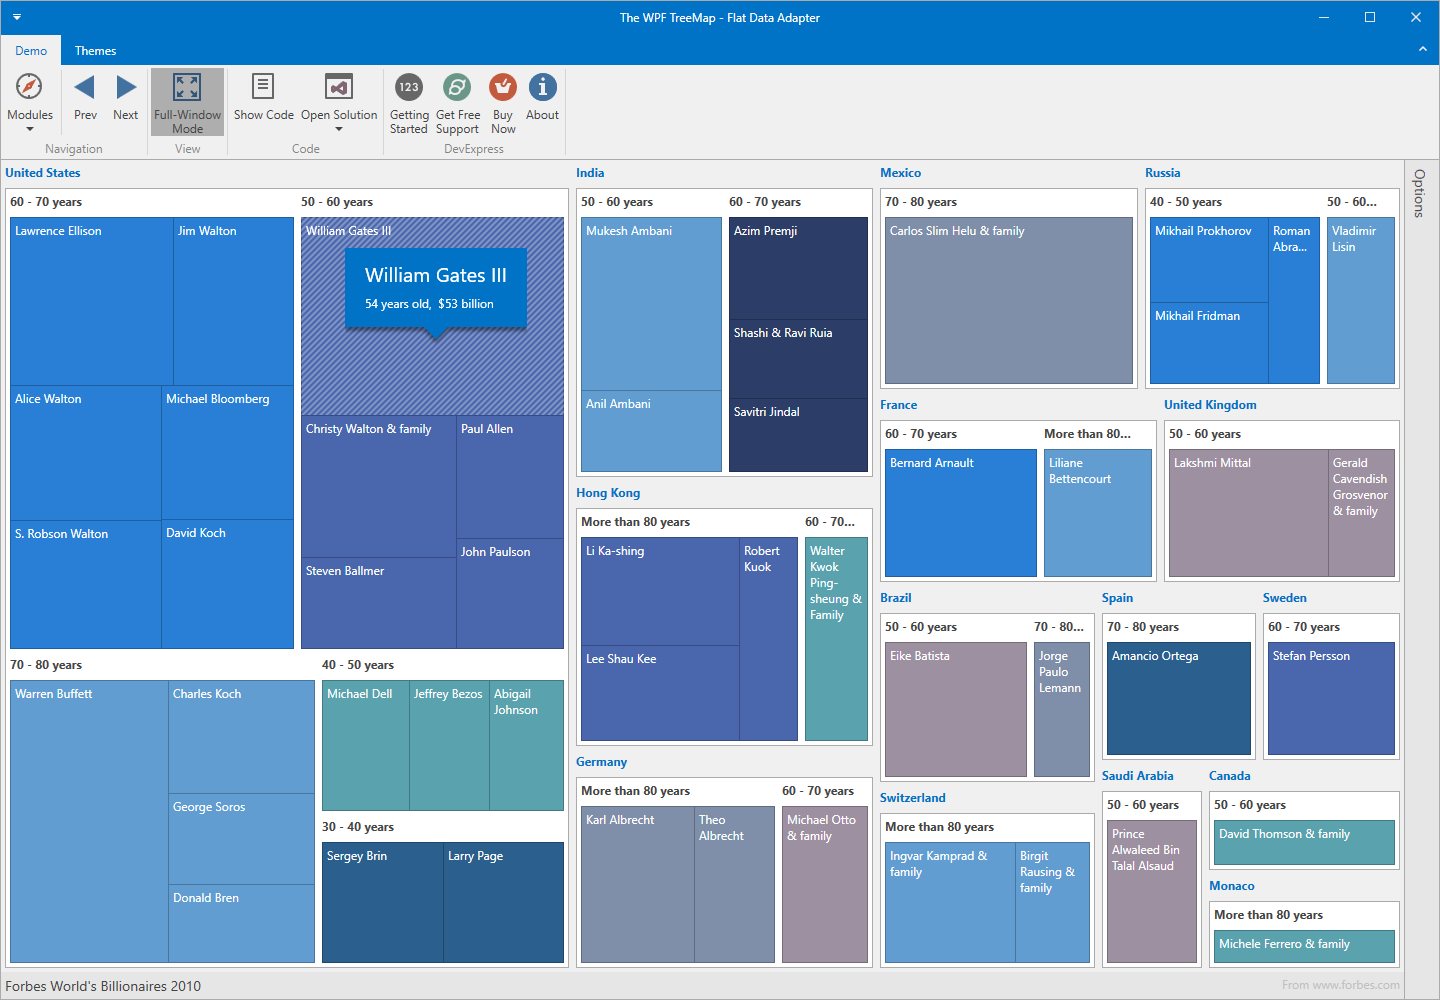Open the Options side panel
This screenshot has width=1440, height=1000.
click(x=1419, y=193)
